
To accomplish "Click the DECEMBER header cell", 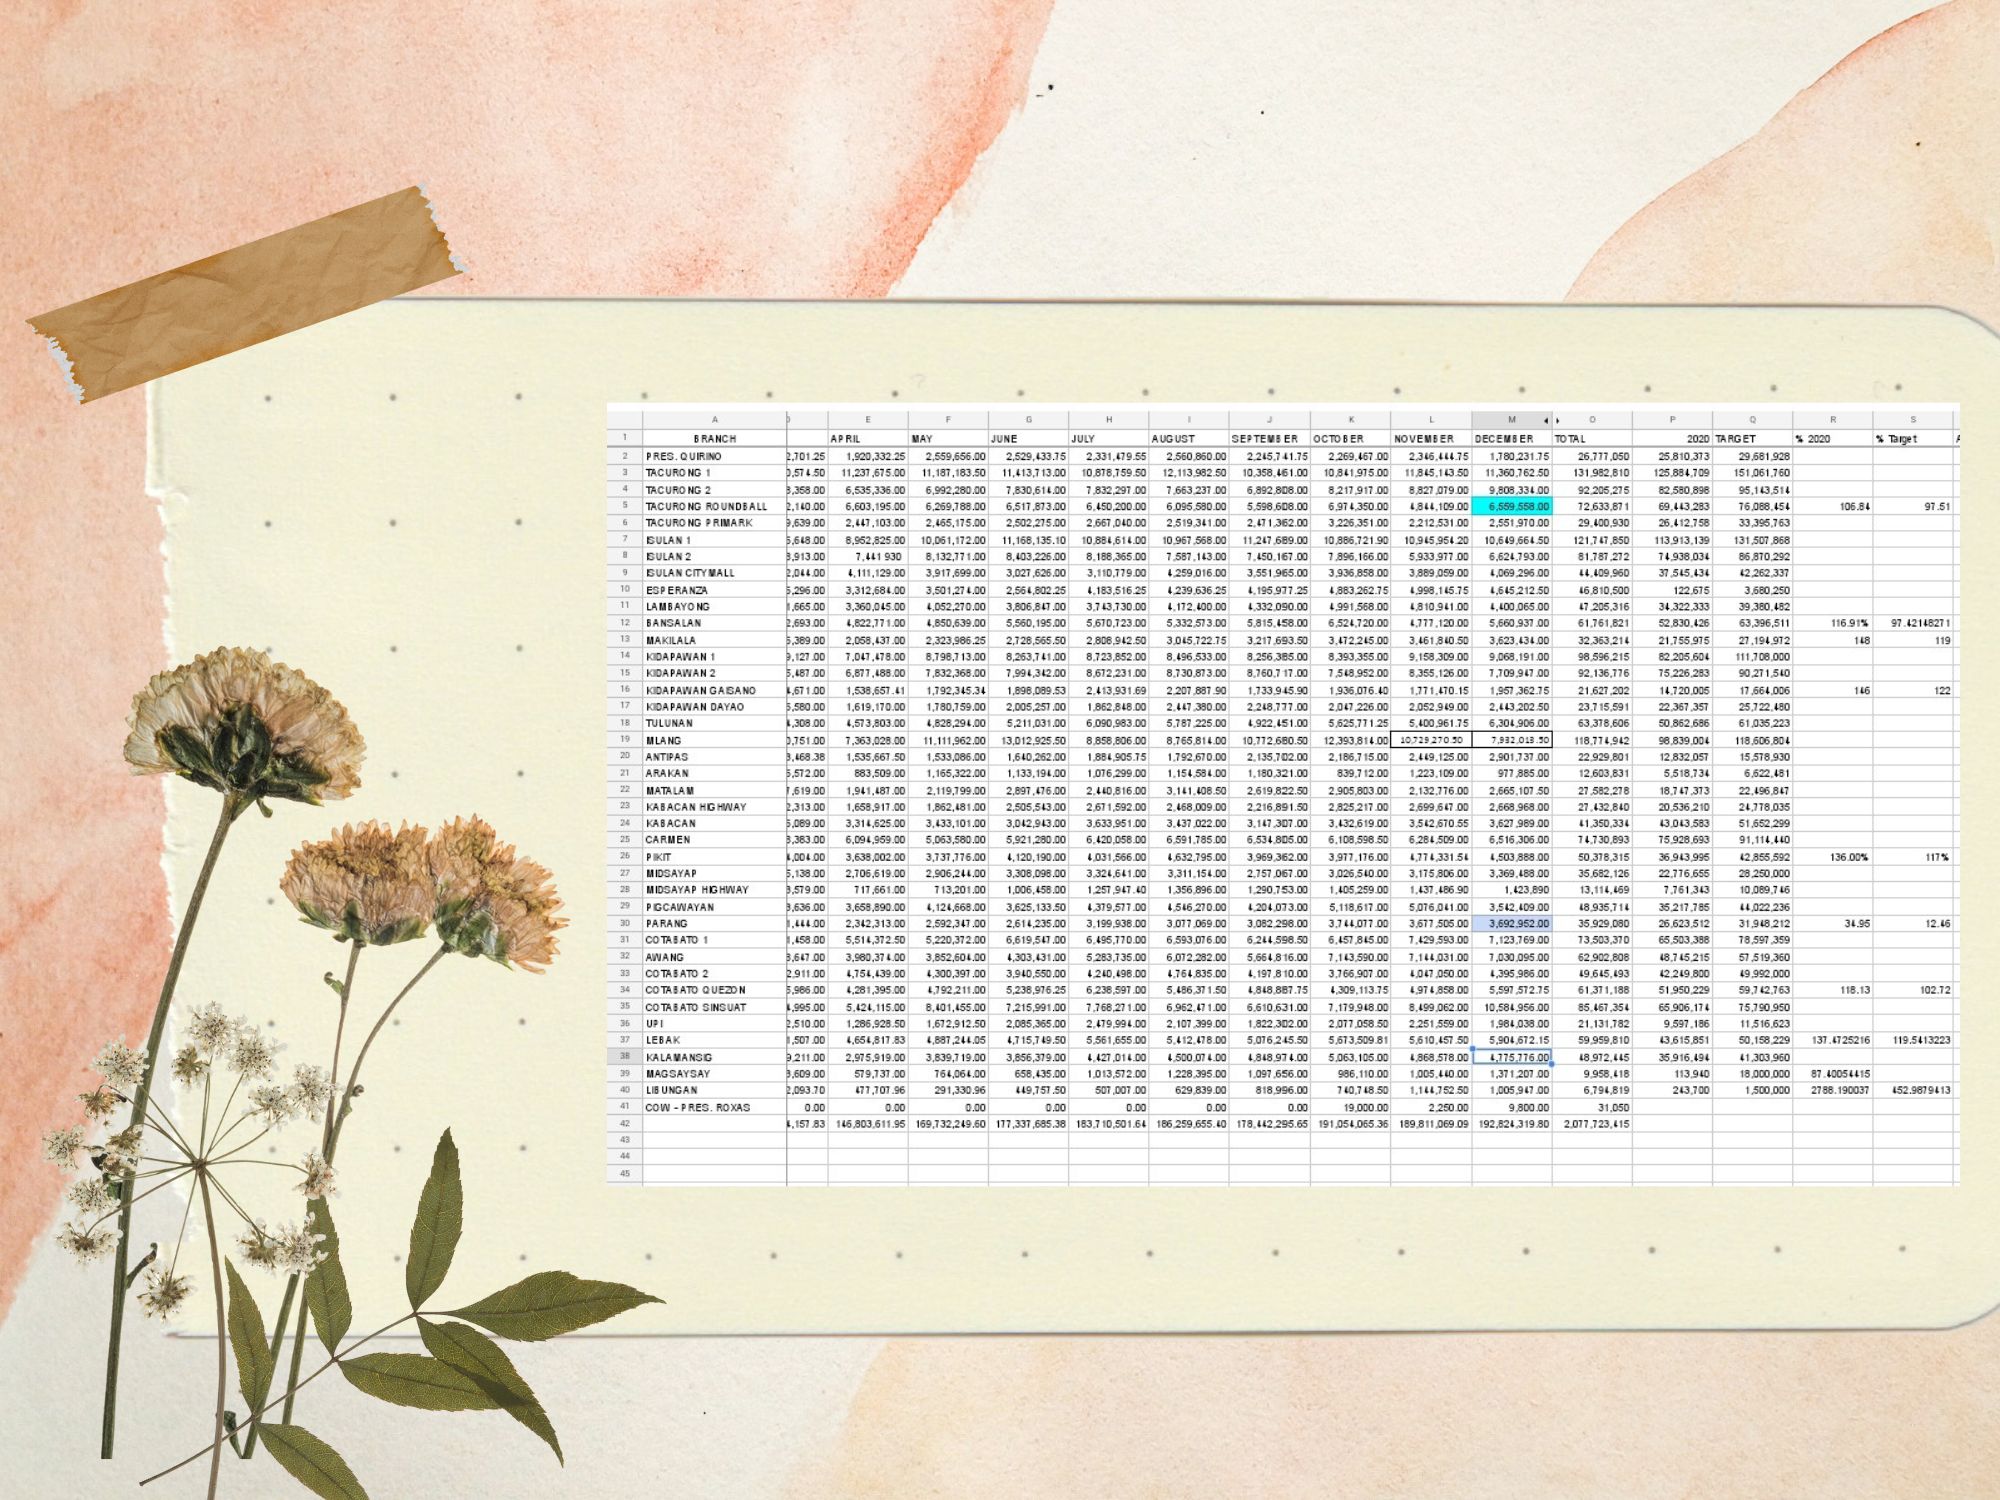I will (x=1511, y=439).
